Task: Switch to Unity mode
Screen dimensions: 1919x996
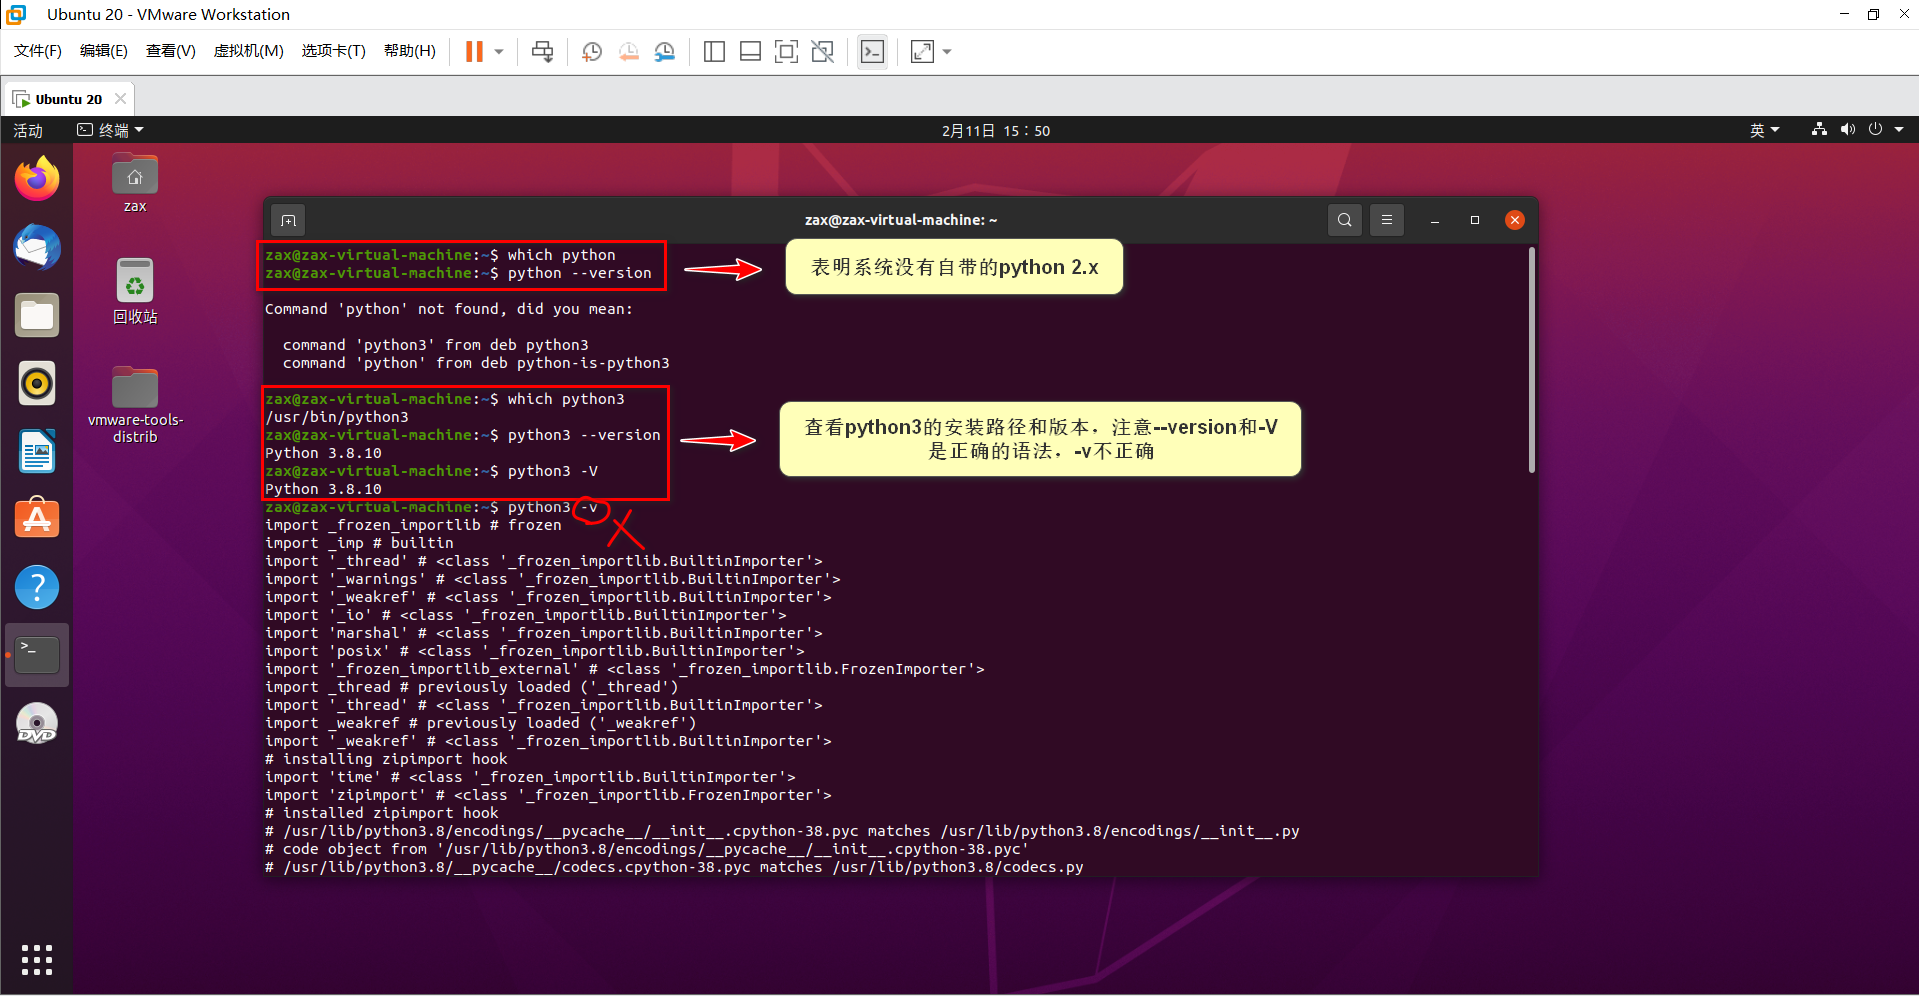Action: coord(822,51)
